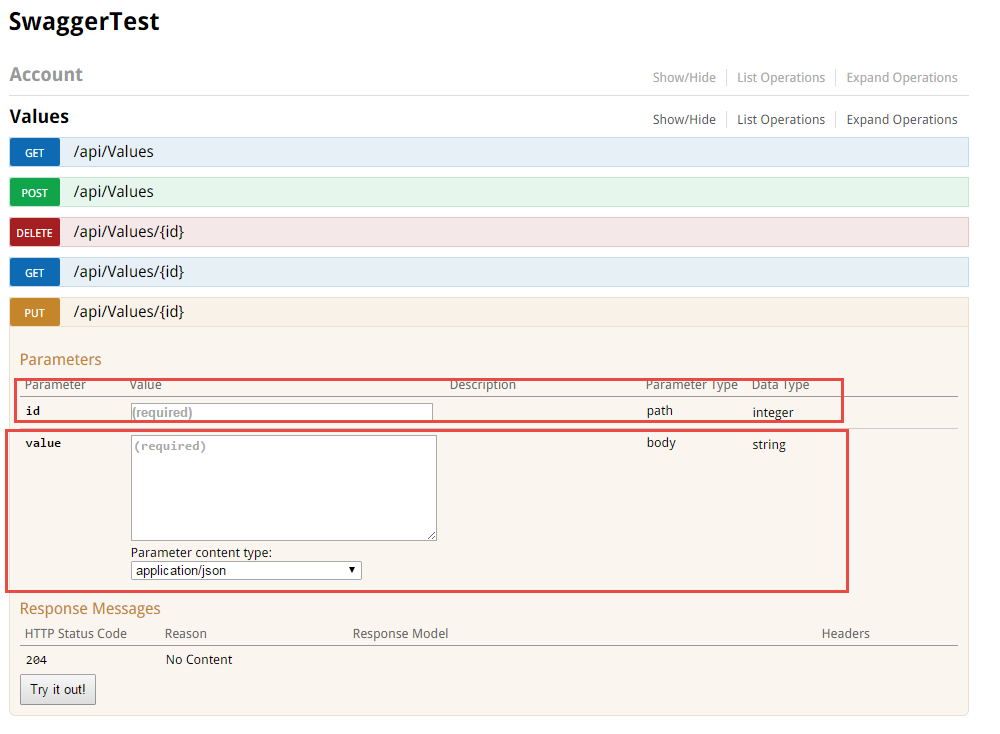Click the 'HTTP Status Code' column header
Screen dimensions: 1000x734
click(76, 634)
